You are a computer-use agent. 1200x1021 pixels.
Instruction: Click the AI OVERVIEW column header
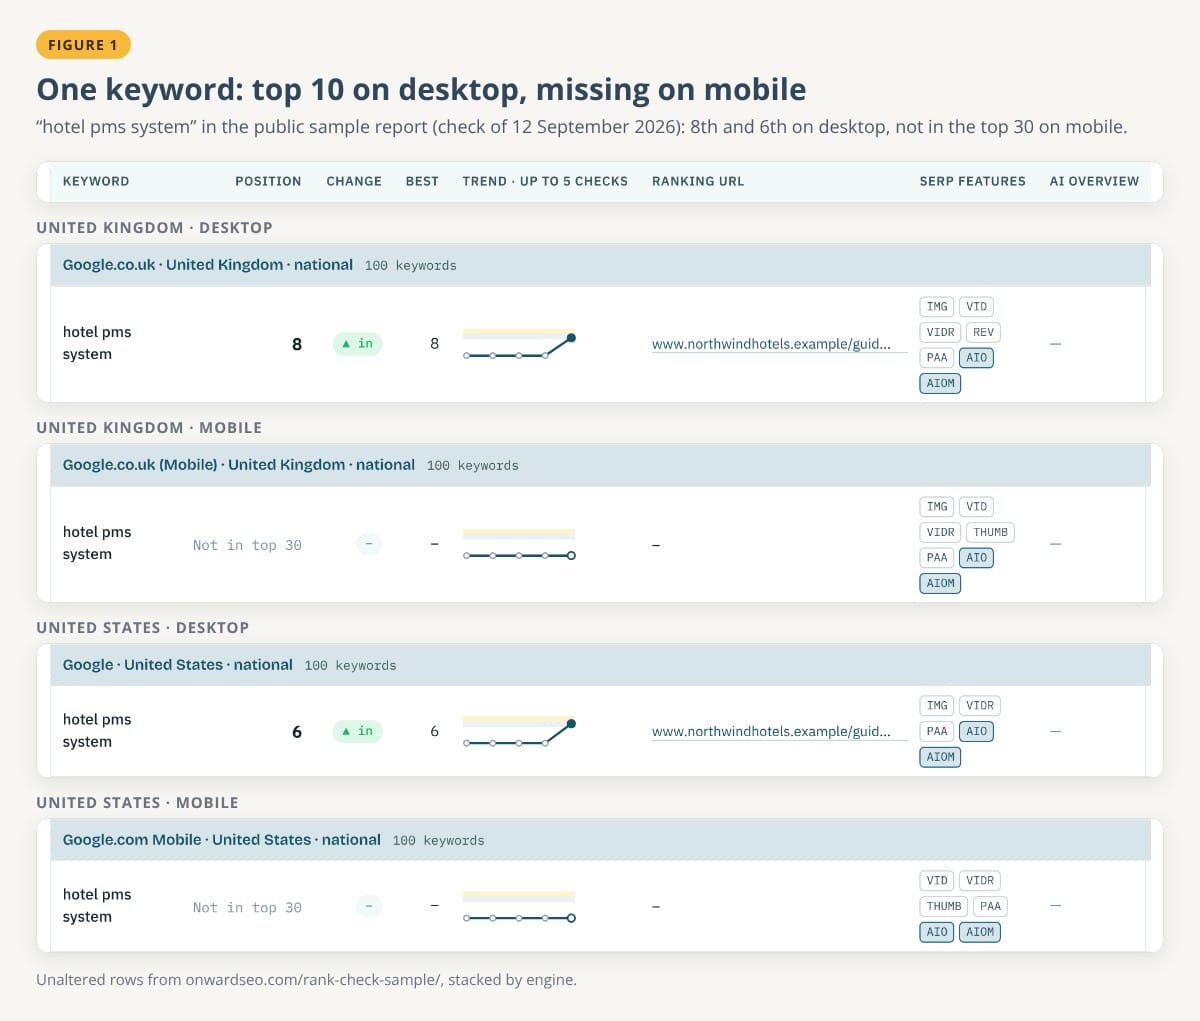[x=1094, y=182]
